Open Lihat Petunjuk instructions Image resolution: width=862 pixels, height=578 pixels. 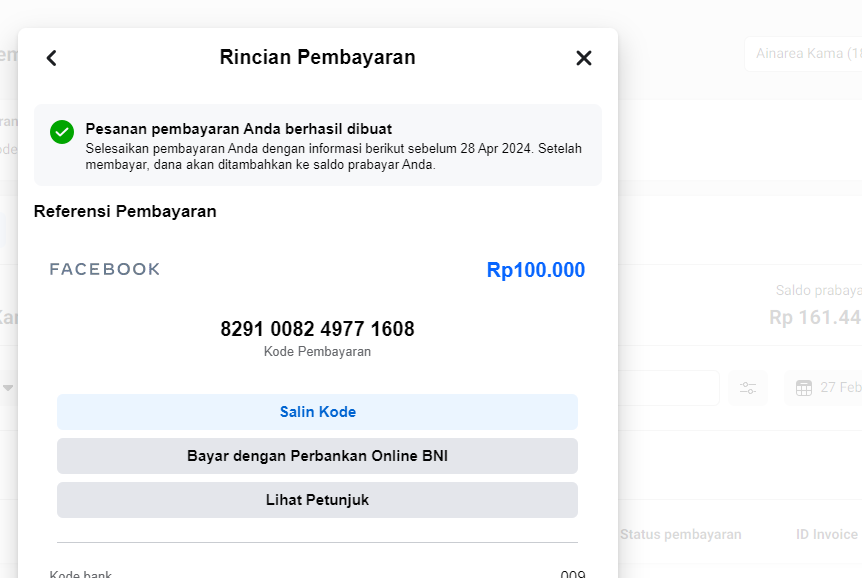(x=317, y=500)
